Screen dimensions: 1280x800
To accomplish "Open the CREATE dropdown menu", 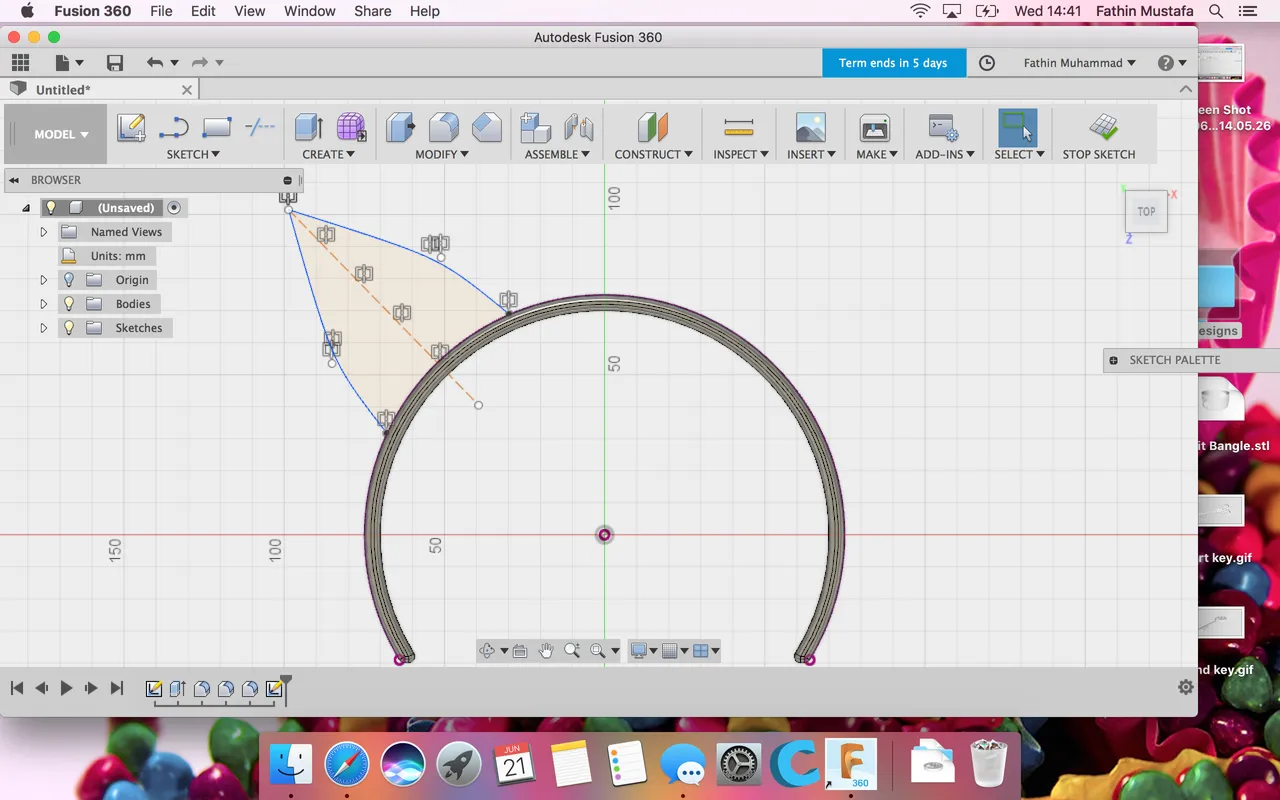I will tap(328, 154).
